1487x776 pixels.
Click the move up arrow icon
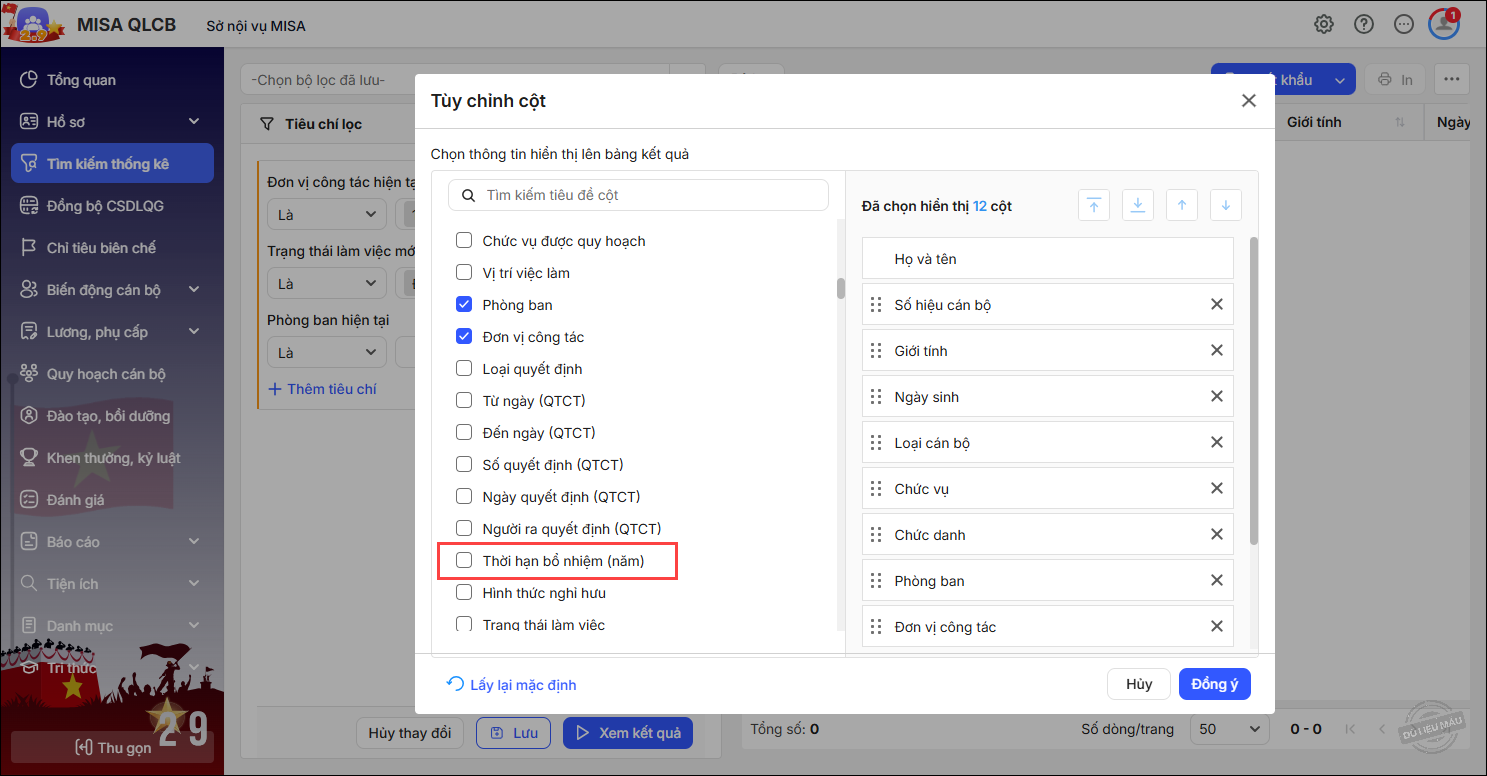pos(1181,205)
